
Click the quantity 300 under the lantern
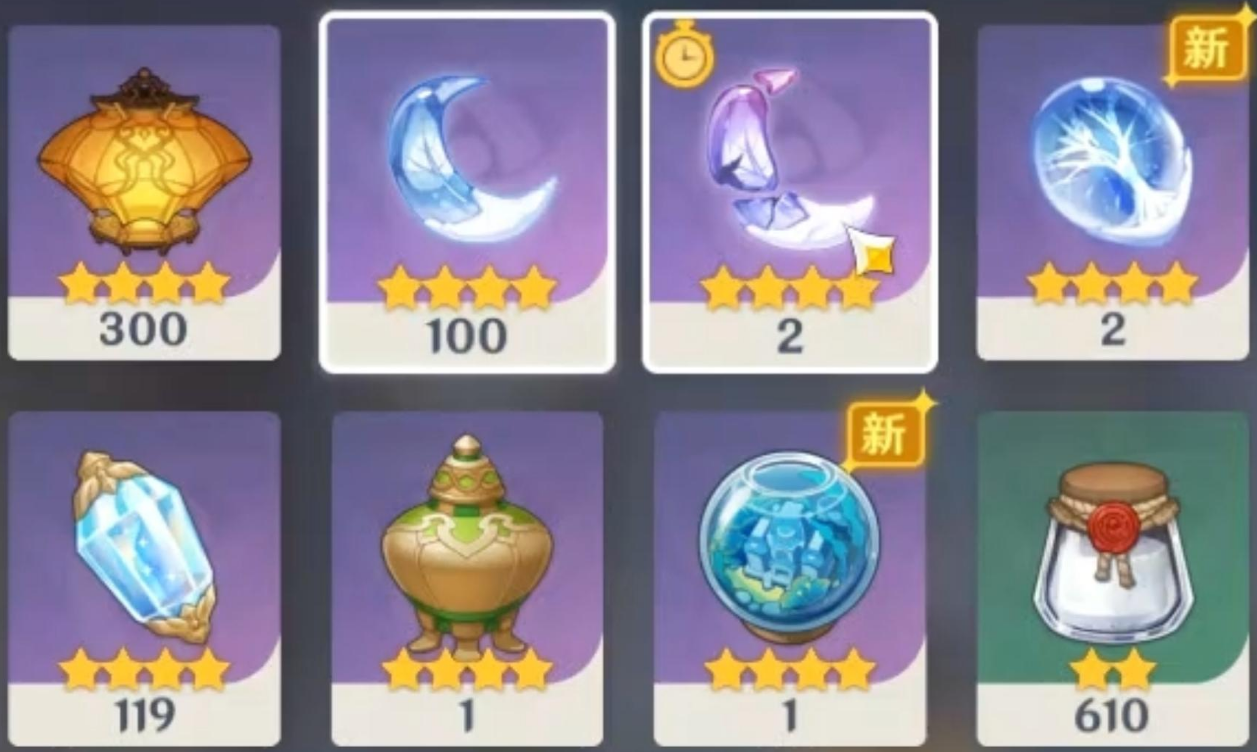pyautogui.click(x=143, y=329)
